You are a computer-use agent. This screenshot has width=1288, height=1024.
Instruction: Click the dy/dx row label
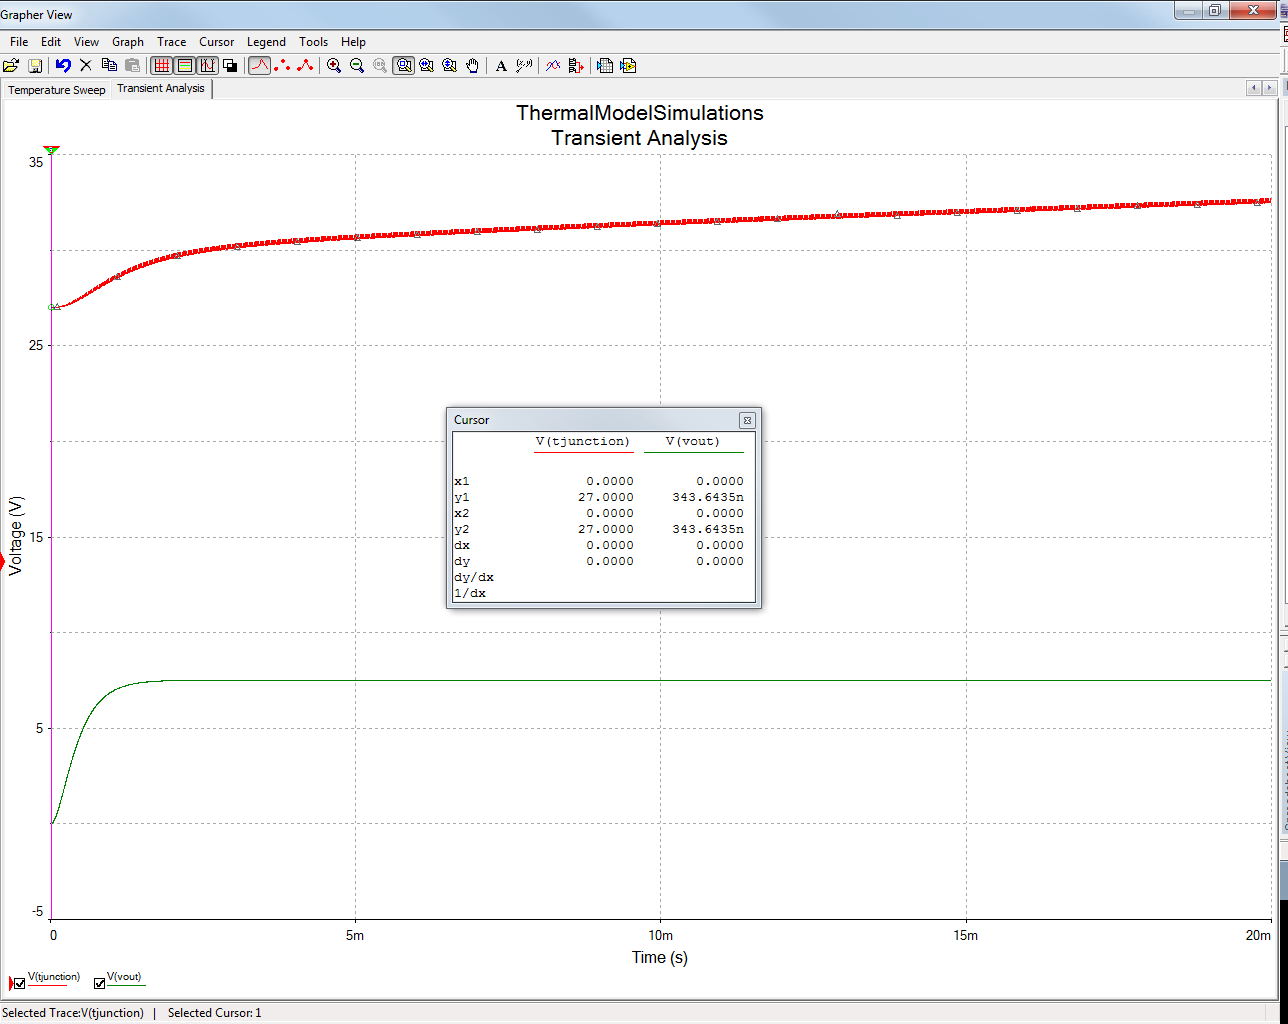coord(474,578)
